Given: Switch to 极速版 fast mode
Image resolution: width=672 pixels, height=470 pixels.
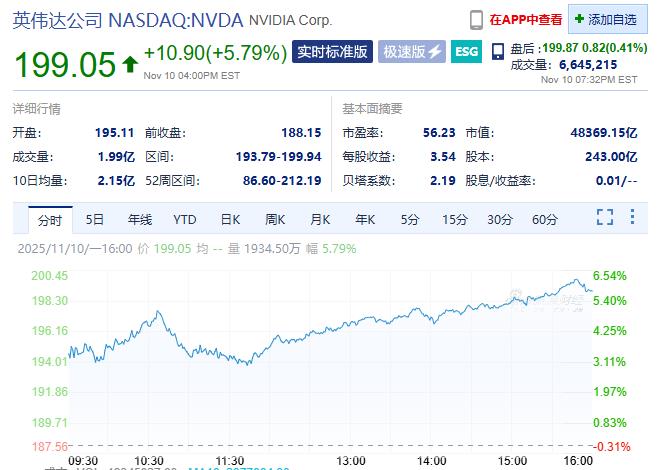Looking at the screenshot, I should [412, 52].
